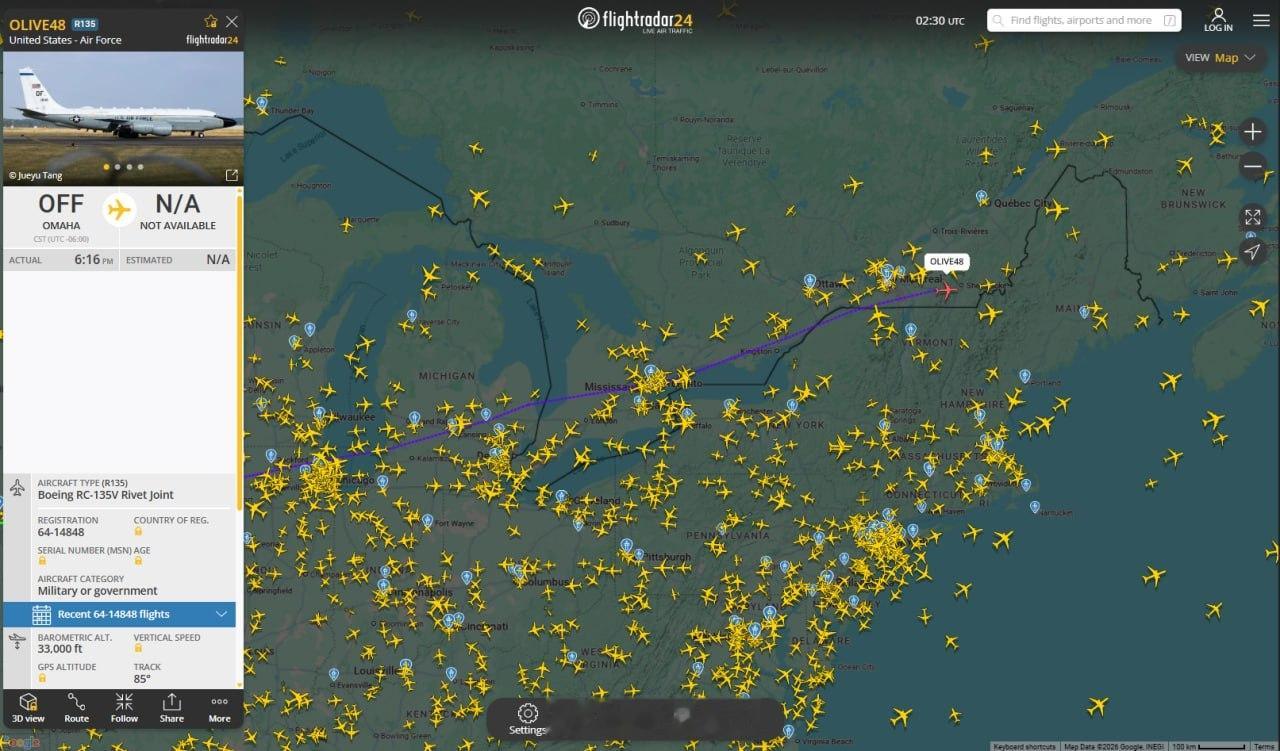Zoom out the map with minus
This screenshot has height=751, width=1280.
(1253, 167)
